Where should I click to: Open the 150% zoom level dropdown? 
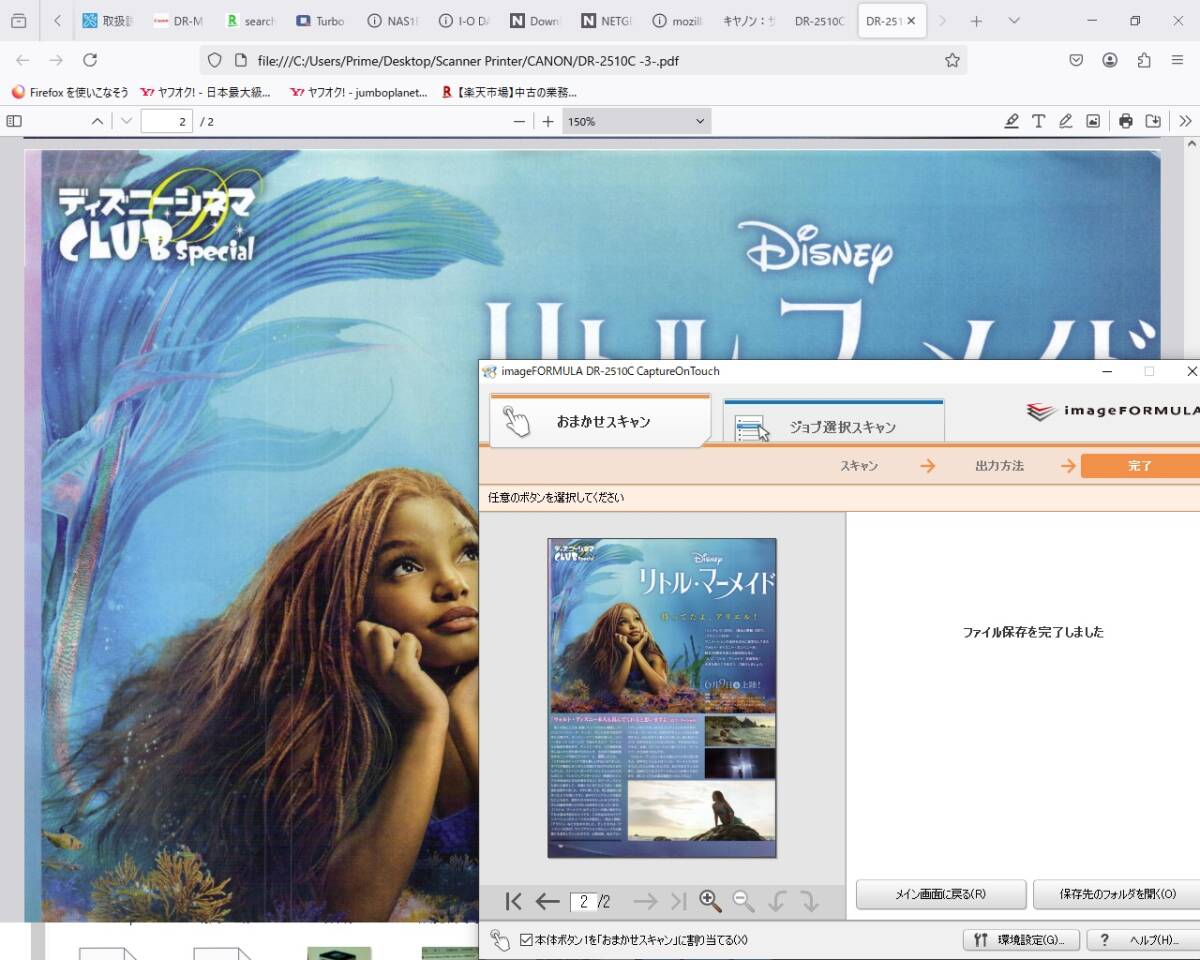pyautogui.click(x=637, y=121)
